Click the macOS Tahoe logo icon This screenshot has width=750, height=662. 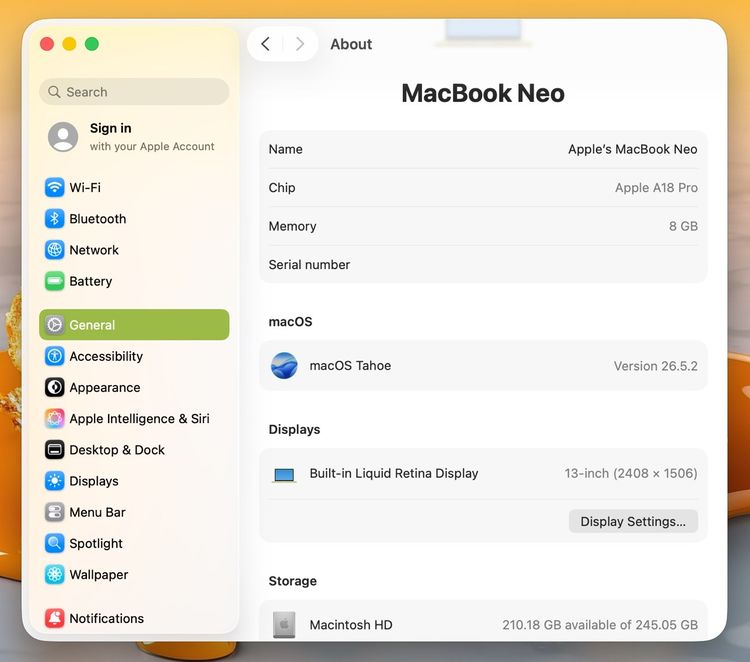pos(284,365)
